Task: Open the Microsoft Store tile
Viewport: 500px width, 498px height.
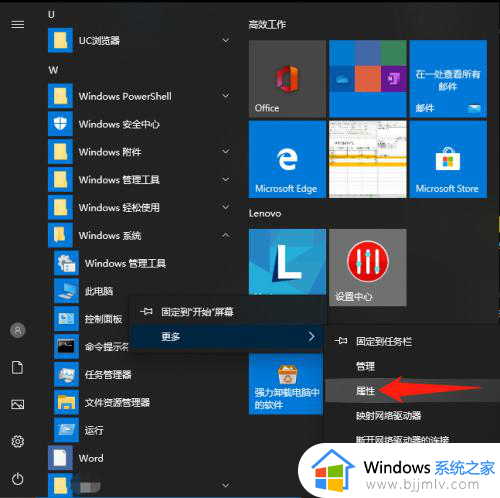Action: 448,159
